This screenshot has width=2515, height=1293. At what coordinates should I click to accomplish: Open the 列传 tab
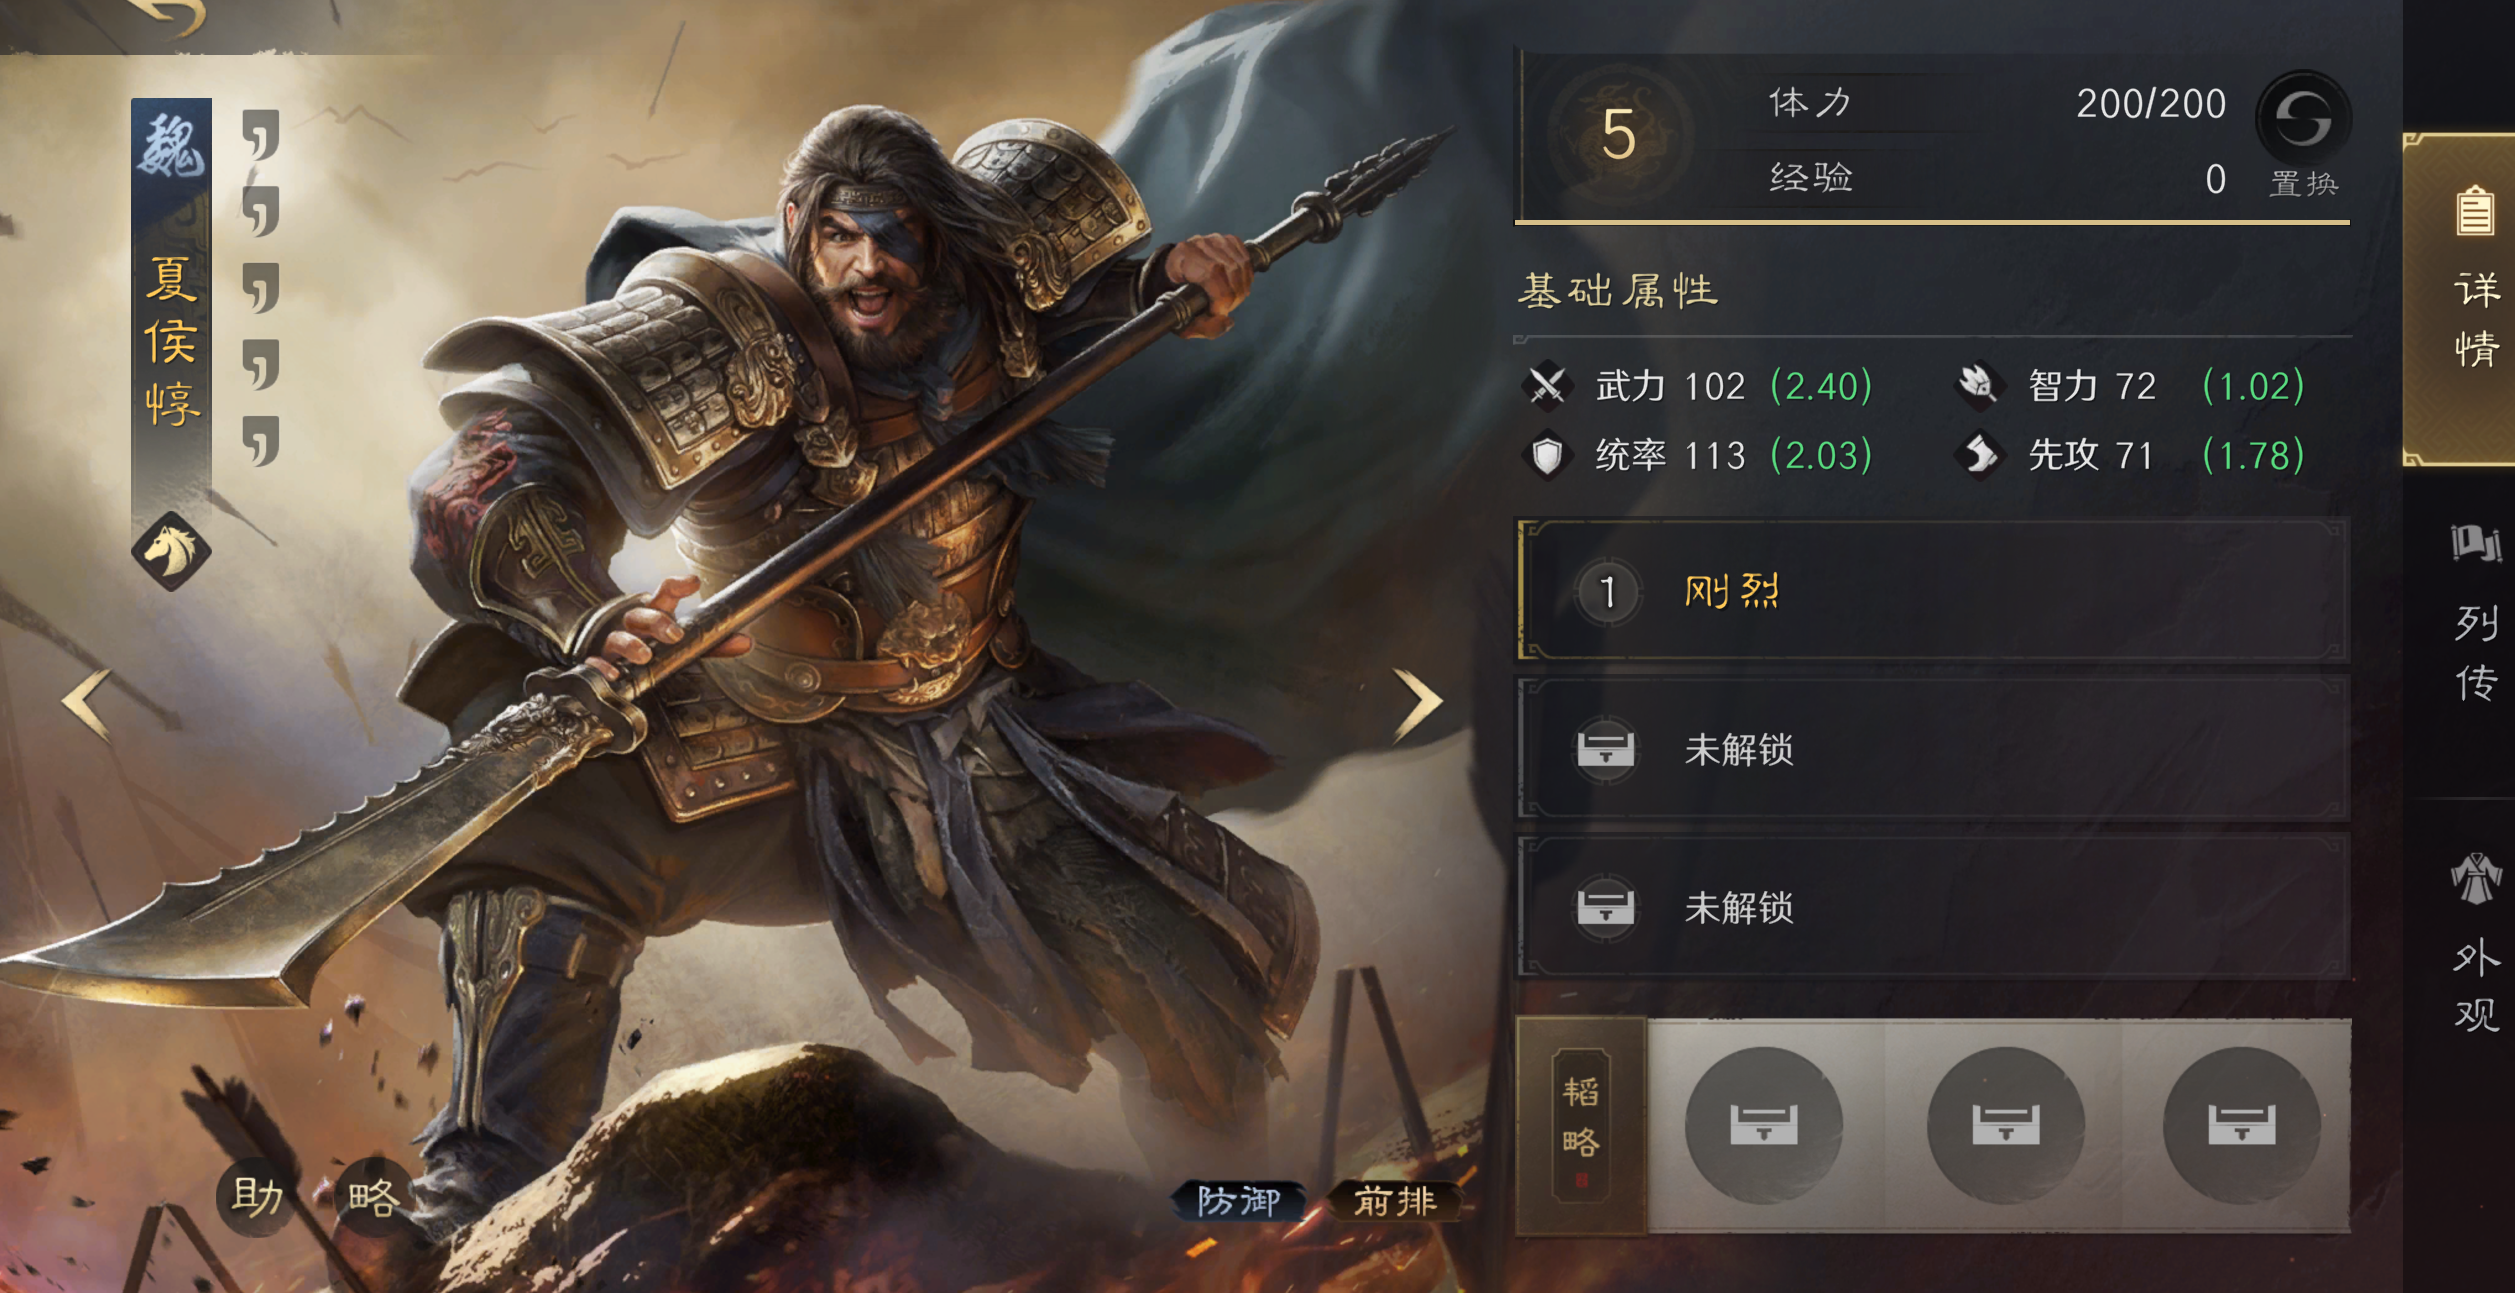point(2475,612)
